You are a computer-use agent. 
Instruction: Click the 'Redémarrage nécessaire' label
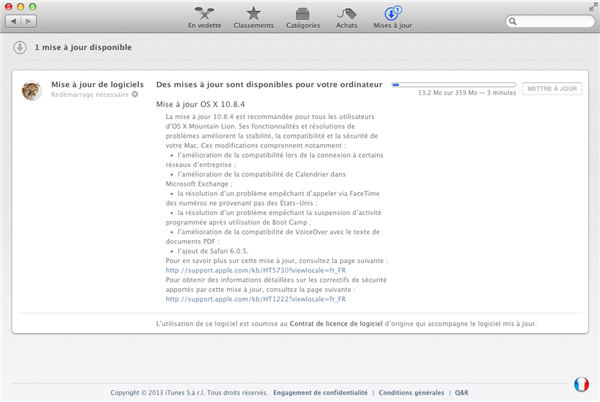tap(90, 94)
